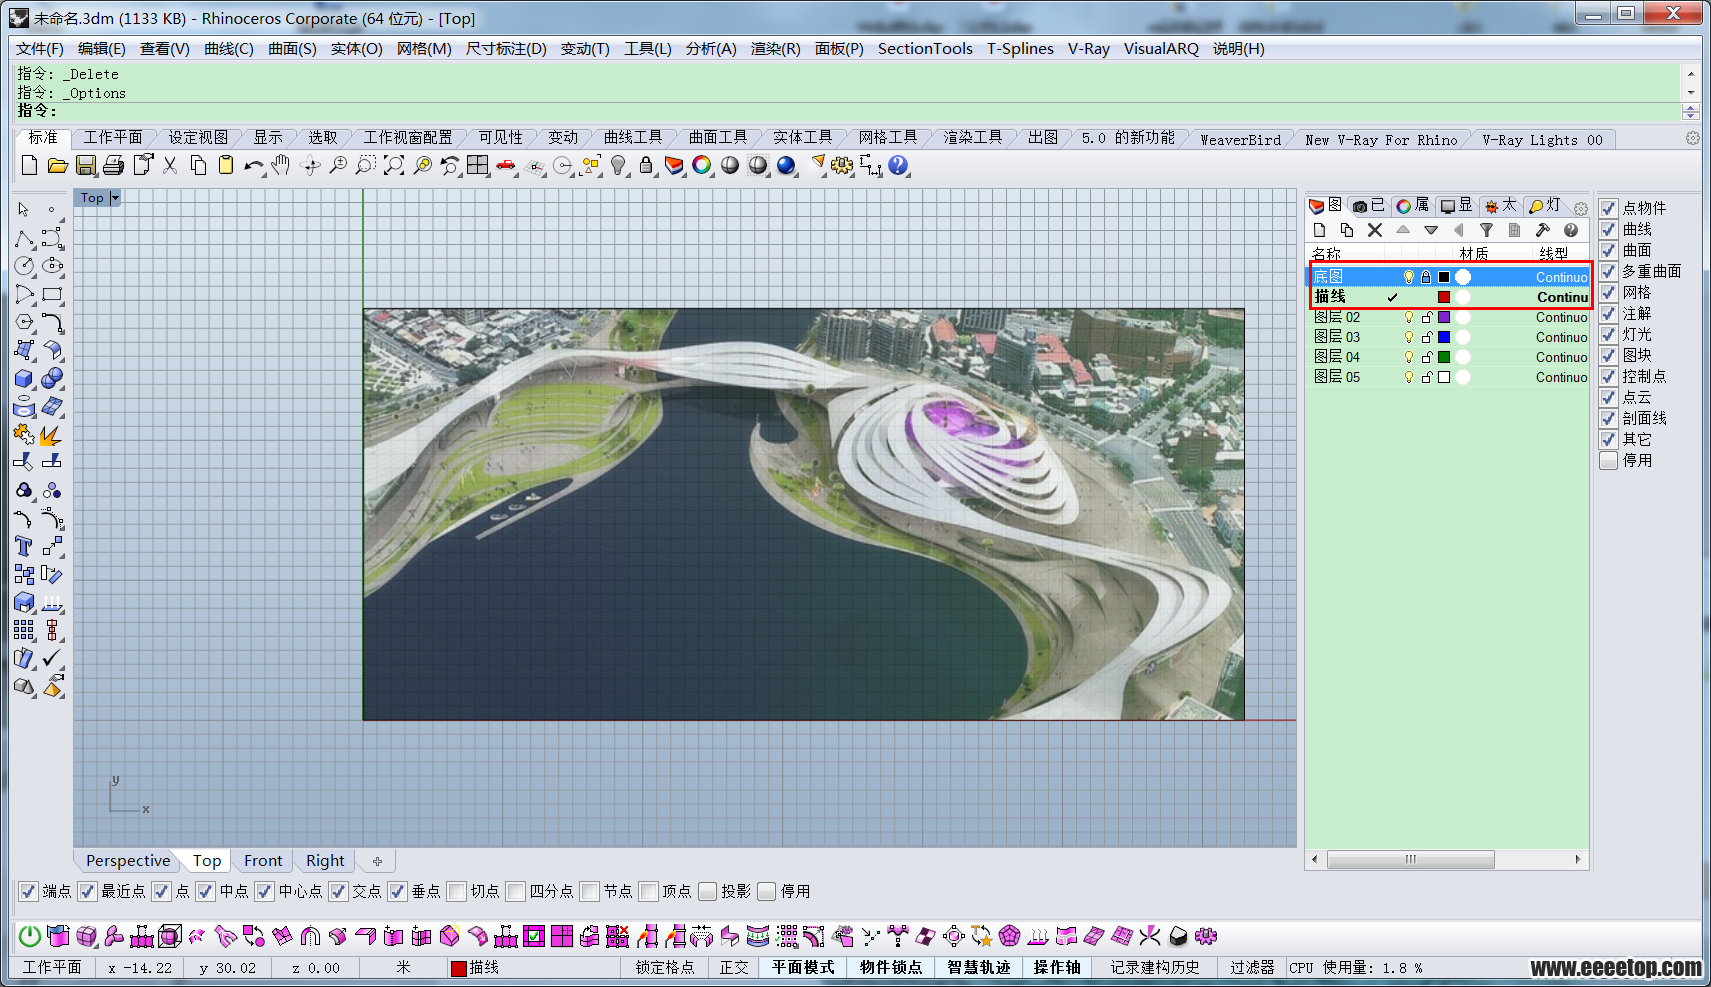Screen dimensions: 1711x987
Task: Undo the last action with the toolbar arrow
Action: point(254,165)
